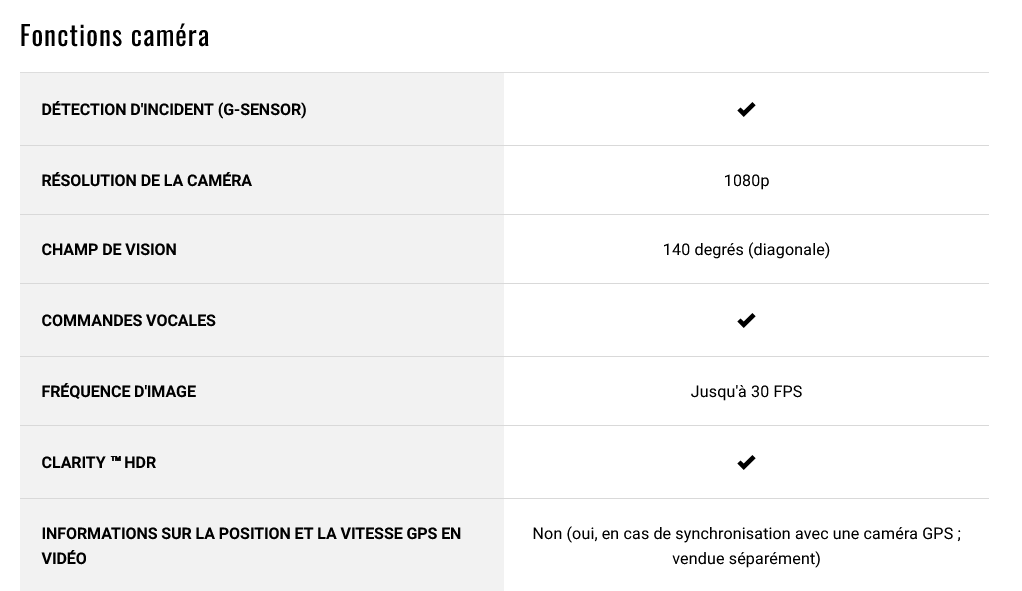Viewport: 1022px width, 591px height.
Task: Select the synchronisation avec une caméra GPS text
Action: (814, 534)
